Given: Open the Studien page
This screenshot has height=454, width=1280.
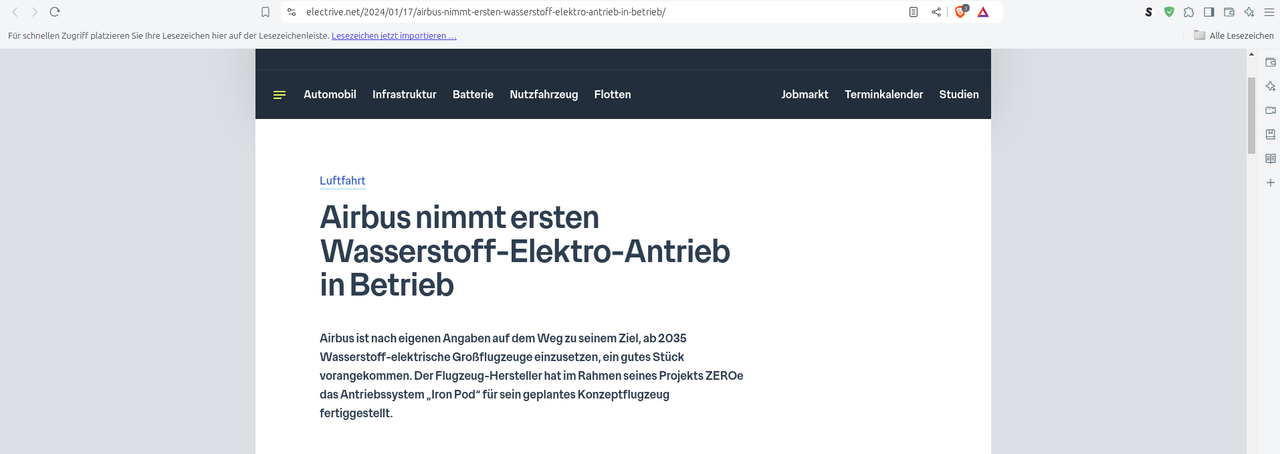Looking at the screenshot, I should click(959, 95).
